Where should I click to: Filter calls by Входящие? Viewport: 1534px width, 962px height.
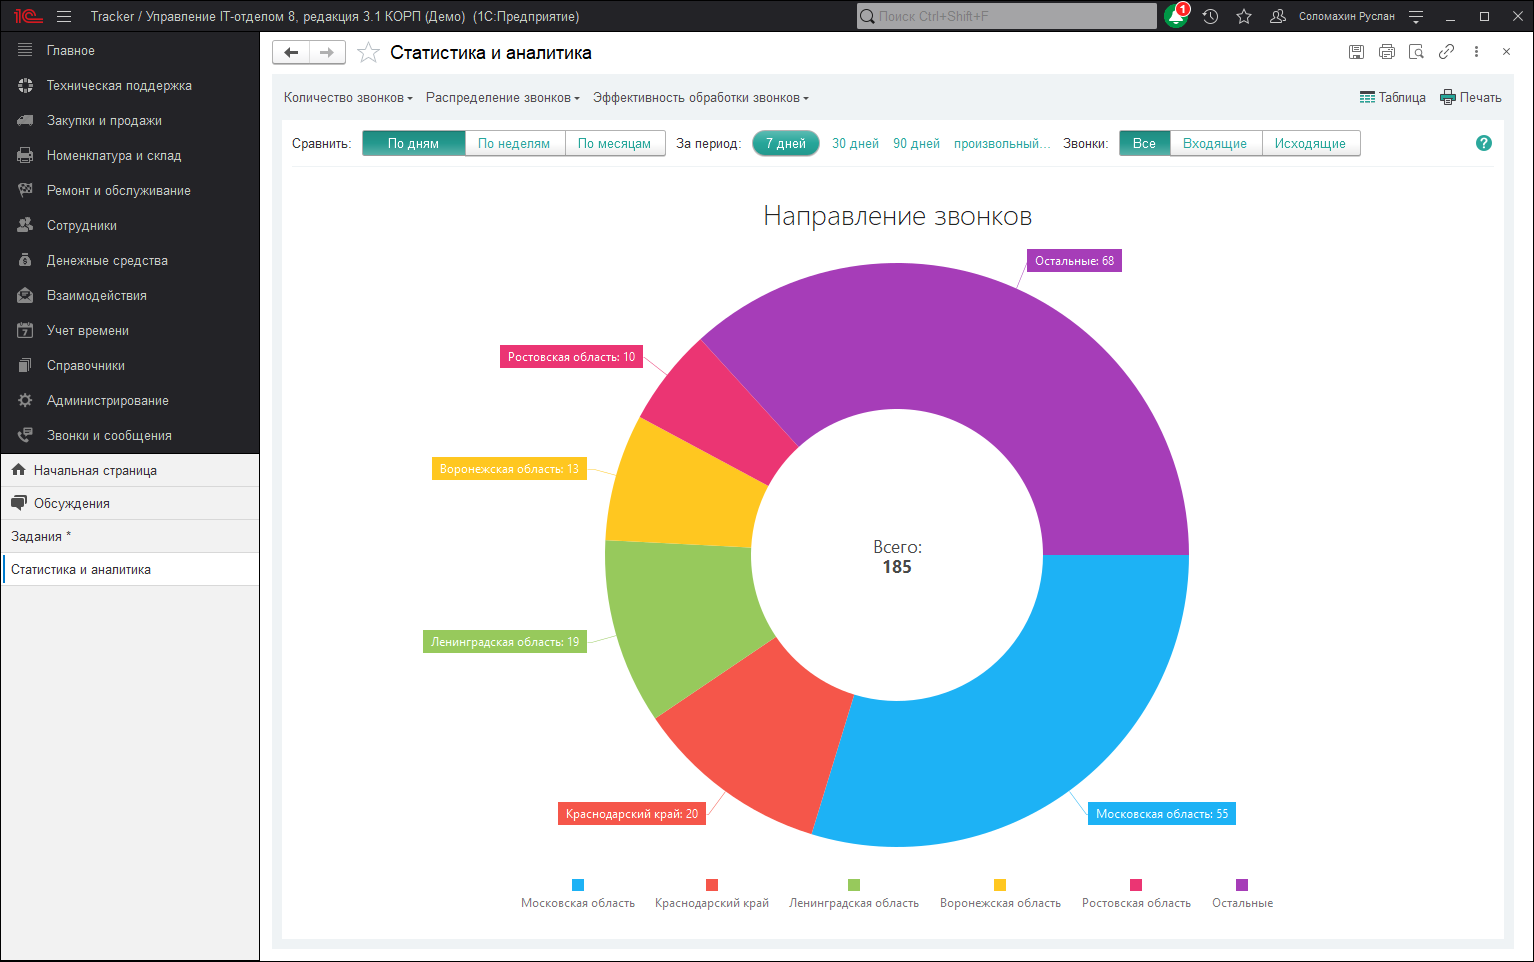tap(1215, 144)
